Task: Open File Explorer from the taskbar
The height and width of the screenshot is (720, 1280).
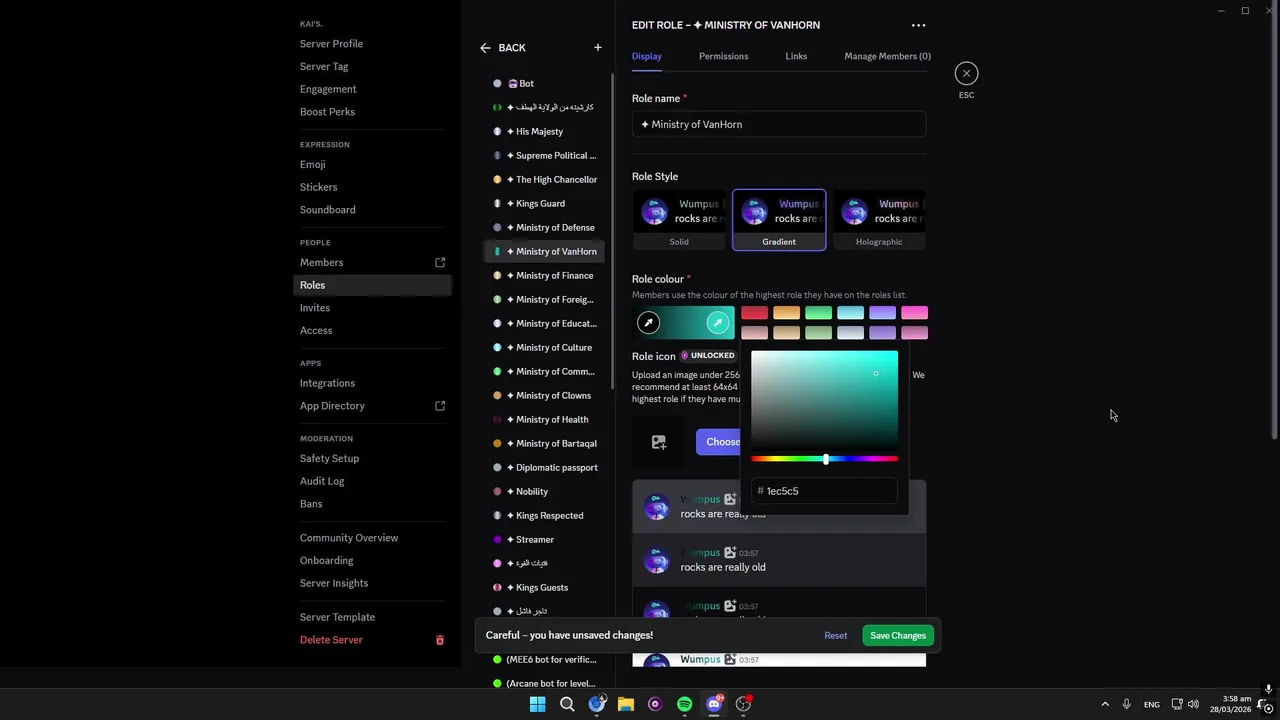Action: [x=626, y=704]
